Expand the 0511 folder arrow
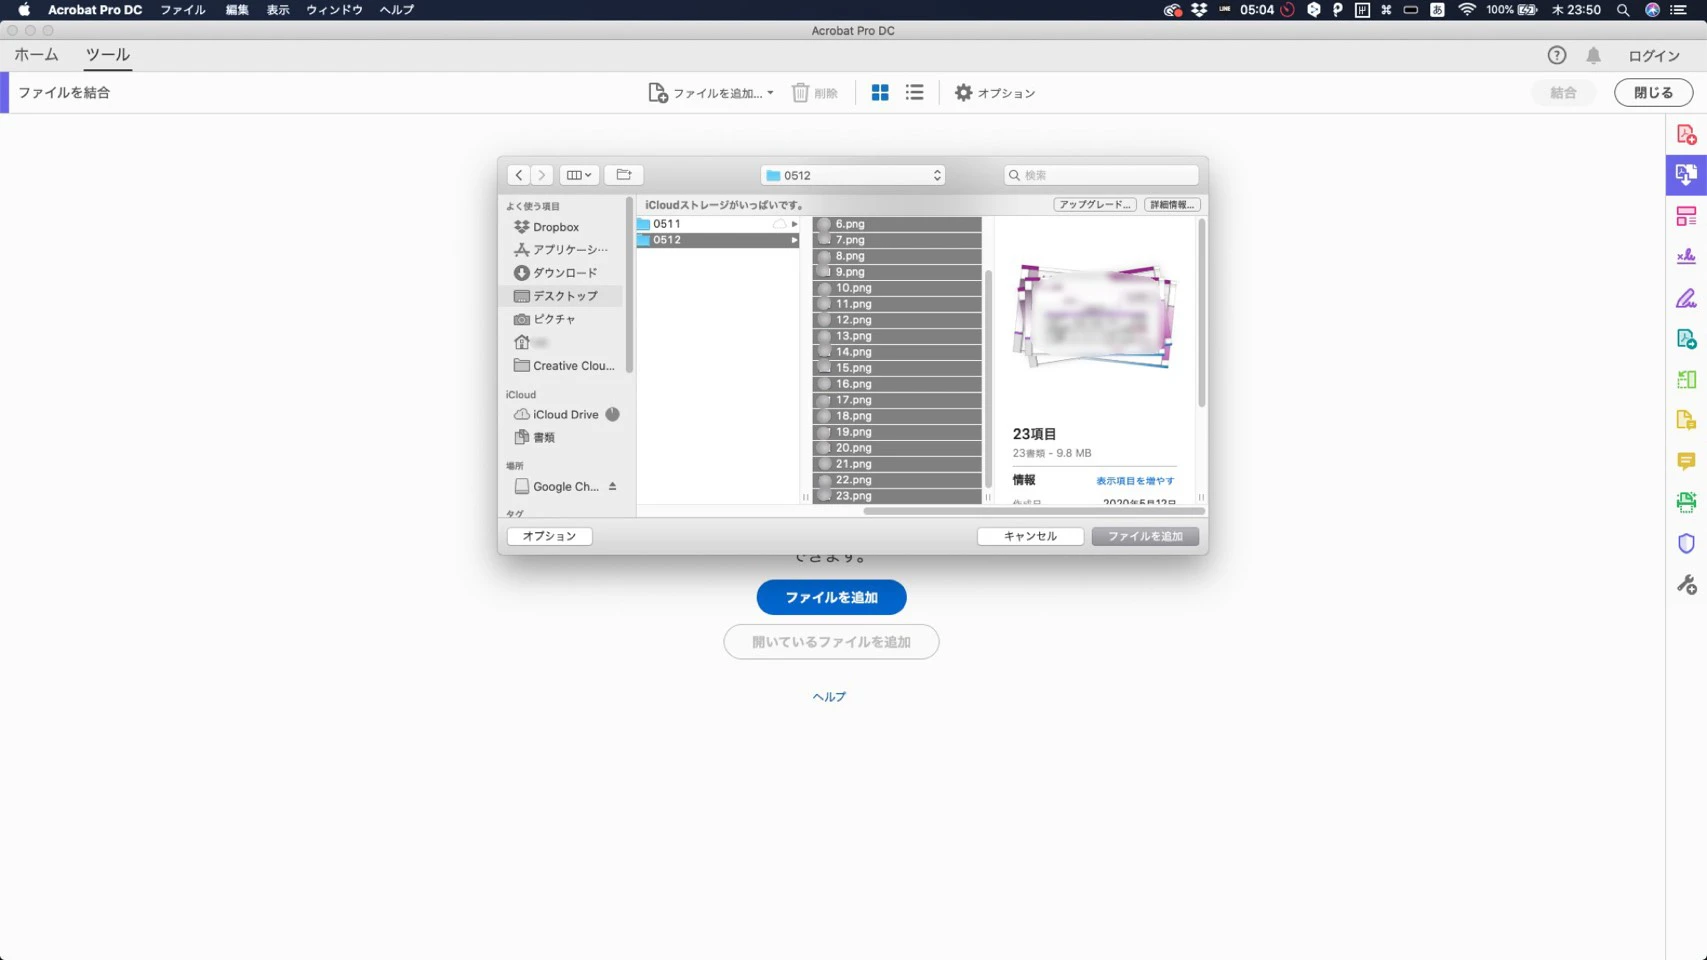 tap(794, 224)
